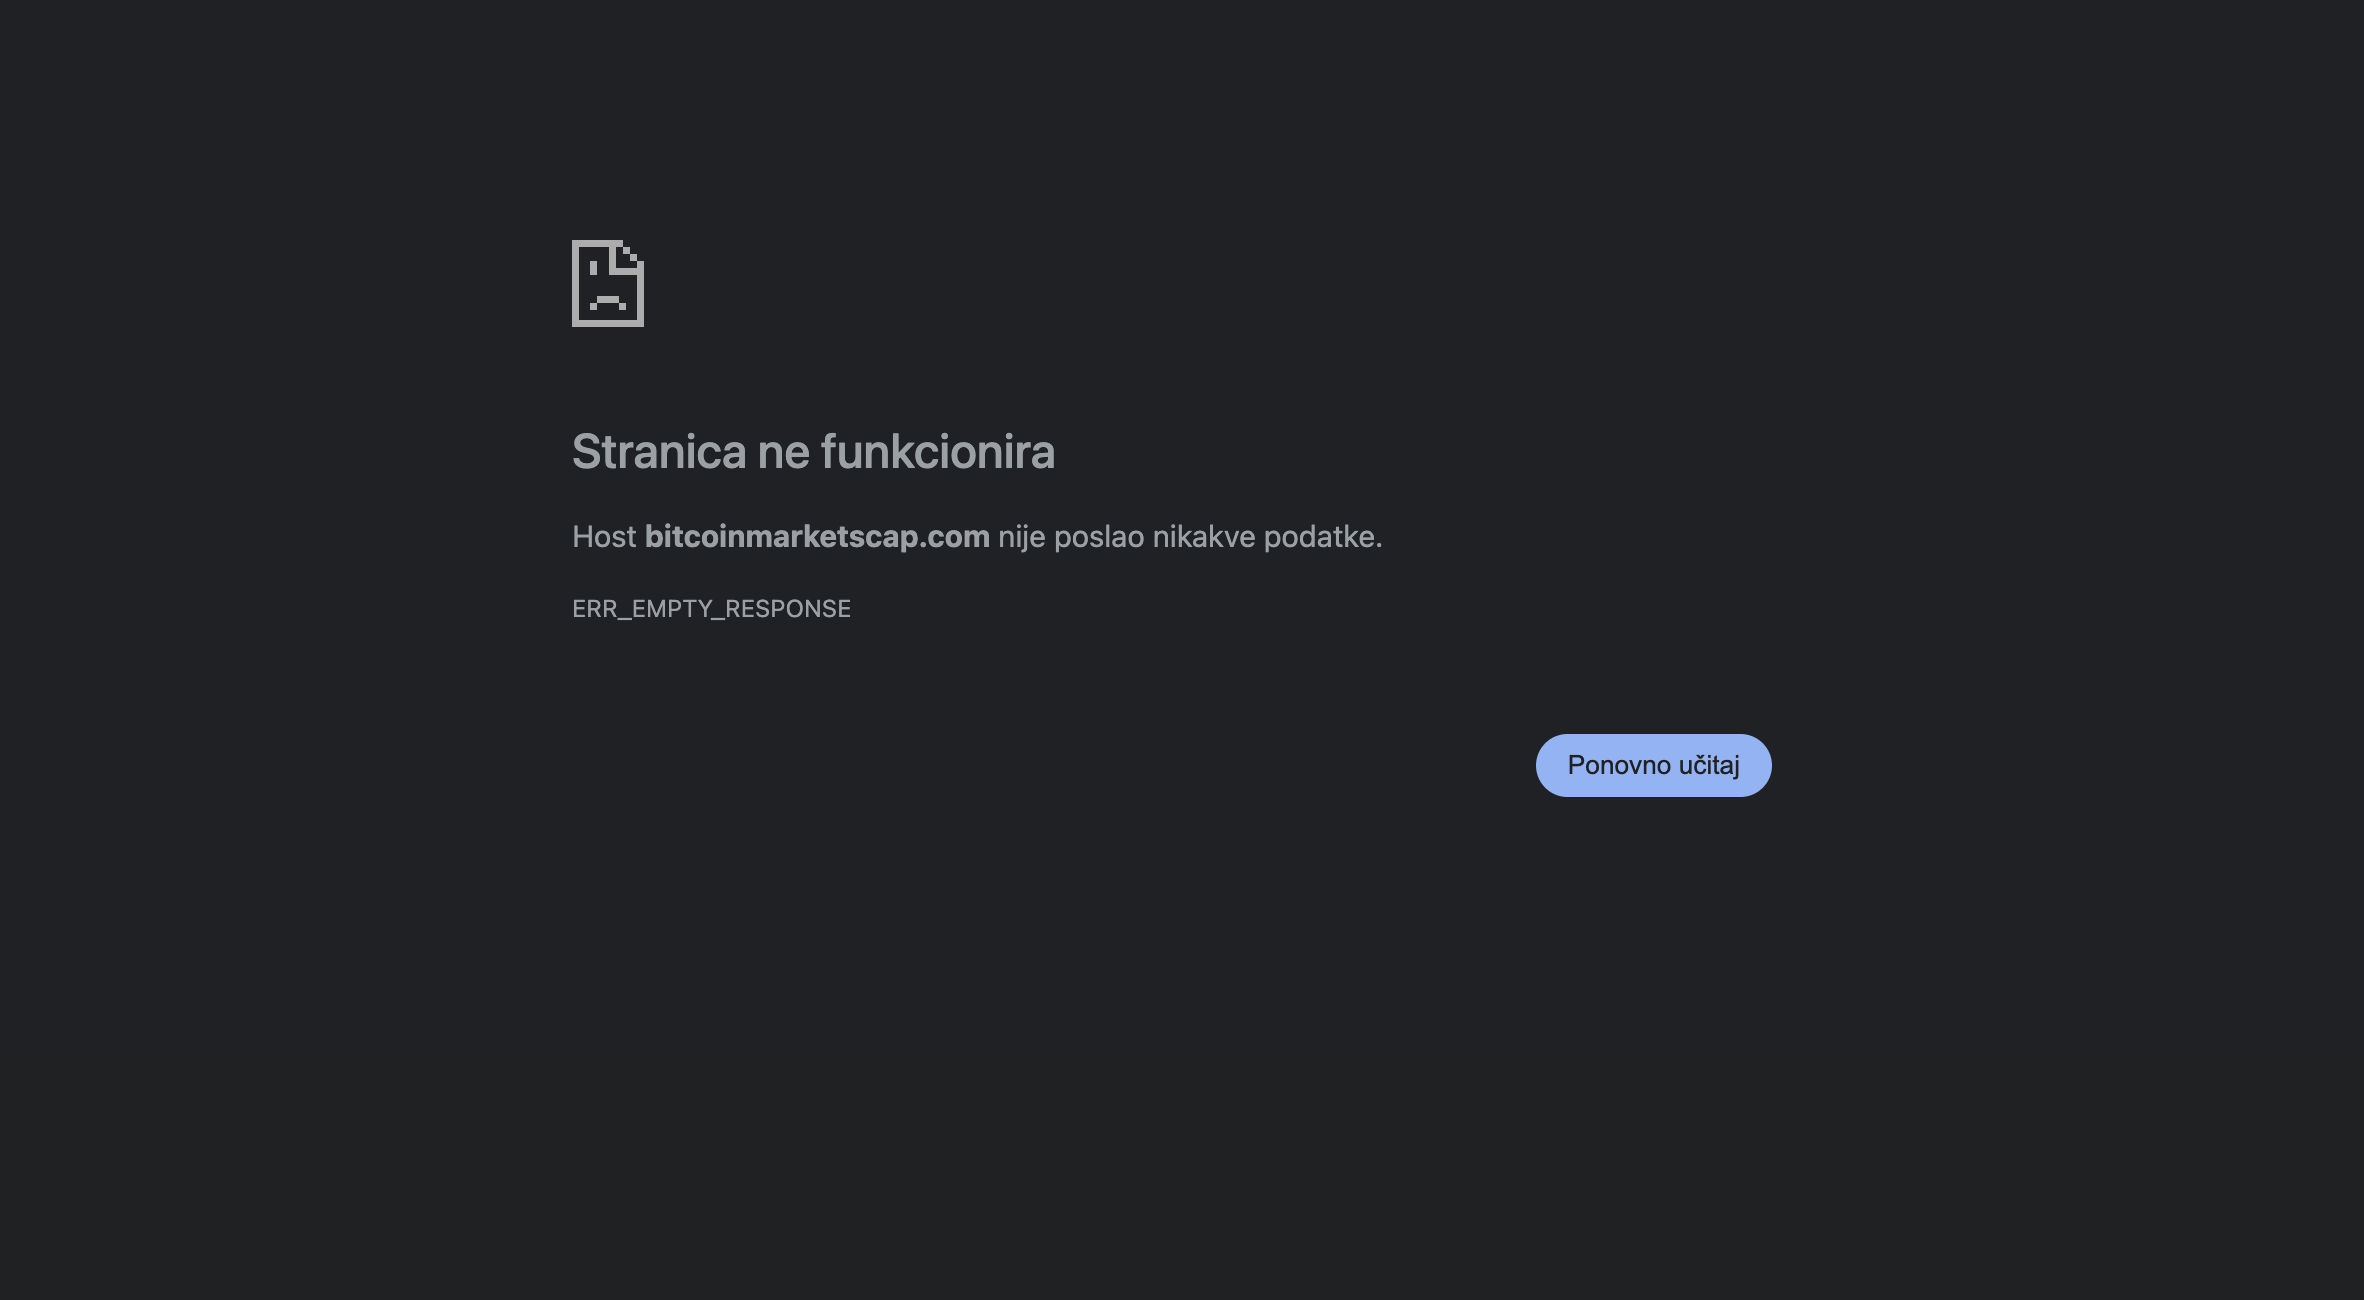Viewport: 2364px width, 1300px height.
Task: Click the sad page error icon
Action: tap(608, 283)
